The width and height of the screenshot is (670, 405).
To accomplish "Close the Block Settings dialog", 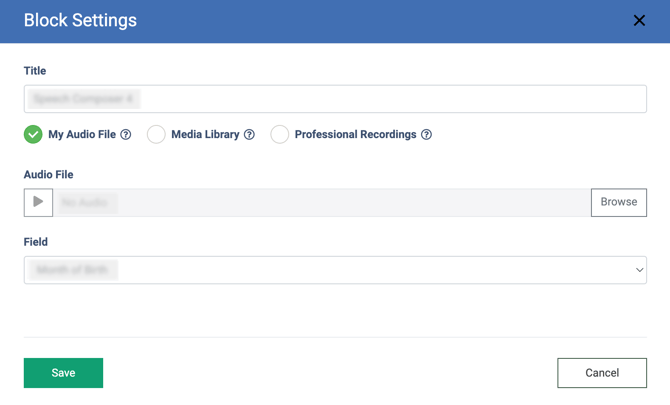I will point(639,20).
